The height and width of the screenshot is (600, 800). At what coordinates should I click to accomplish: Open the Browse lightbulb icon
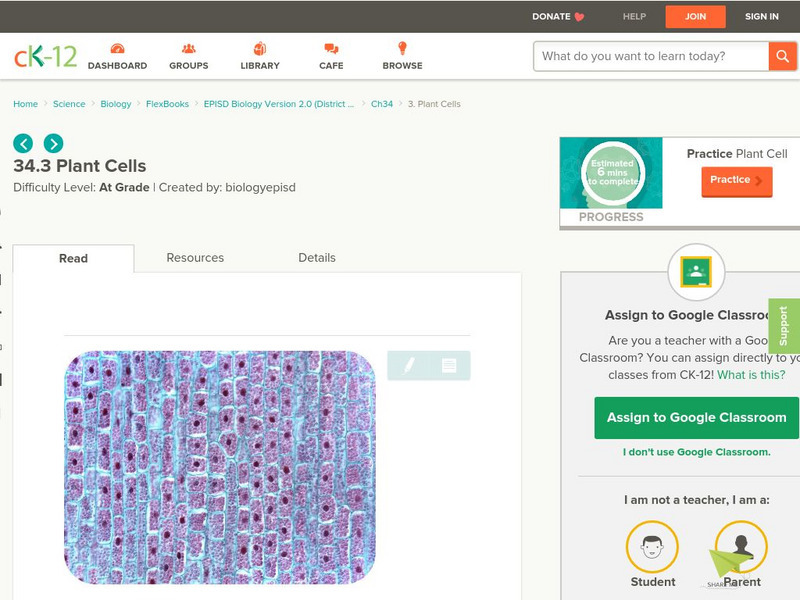(x=402, y=50)
